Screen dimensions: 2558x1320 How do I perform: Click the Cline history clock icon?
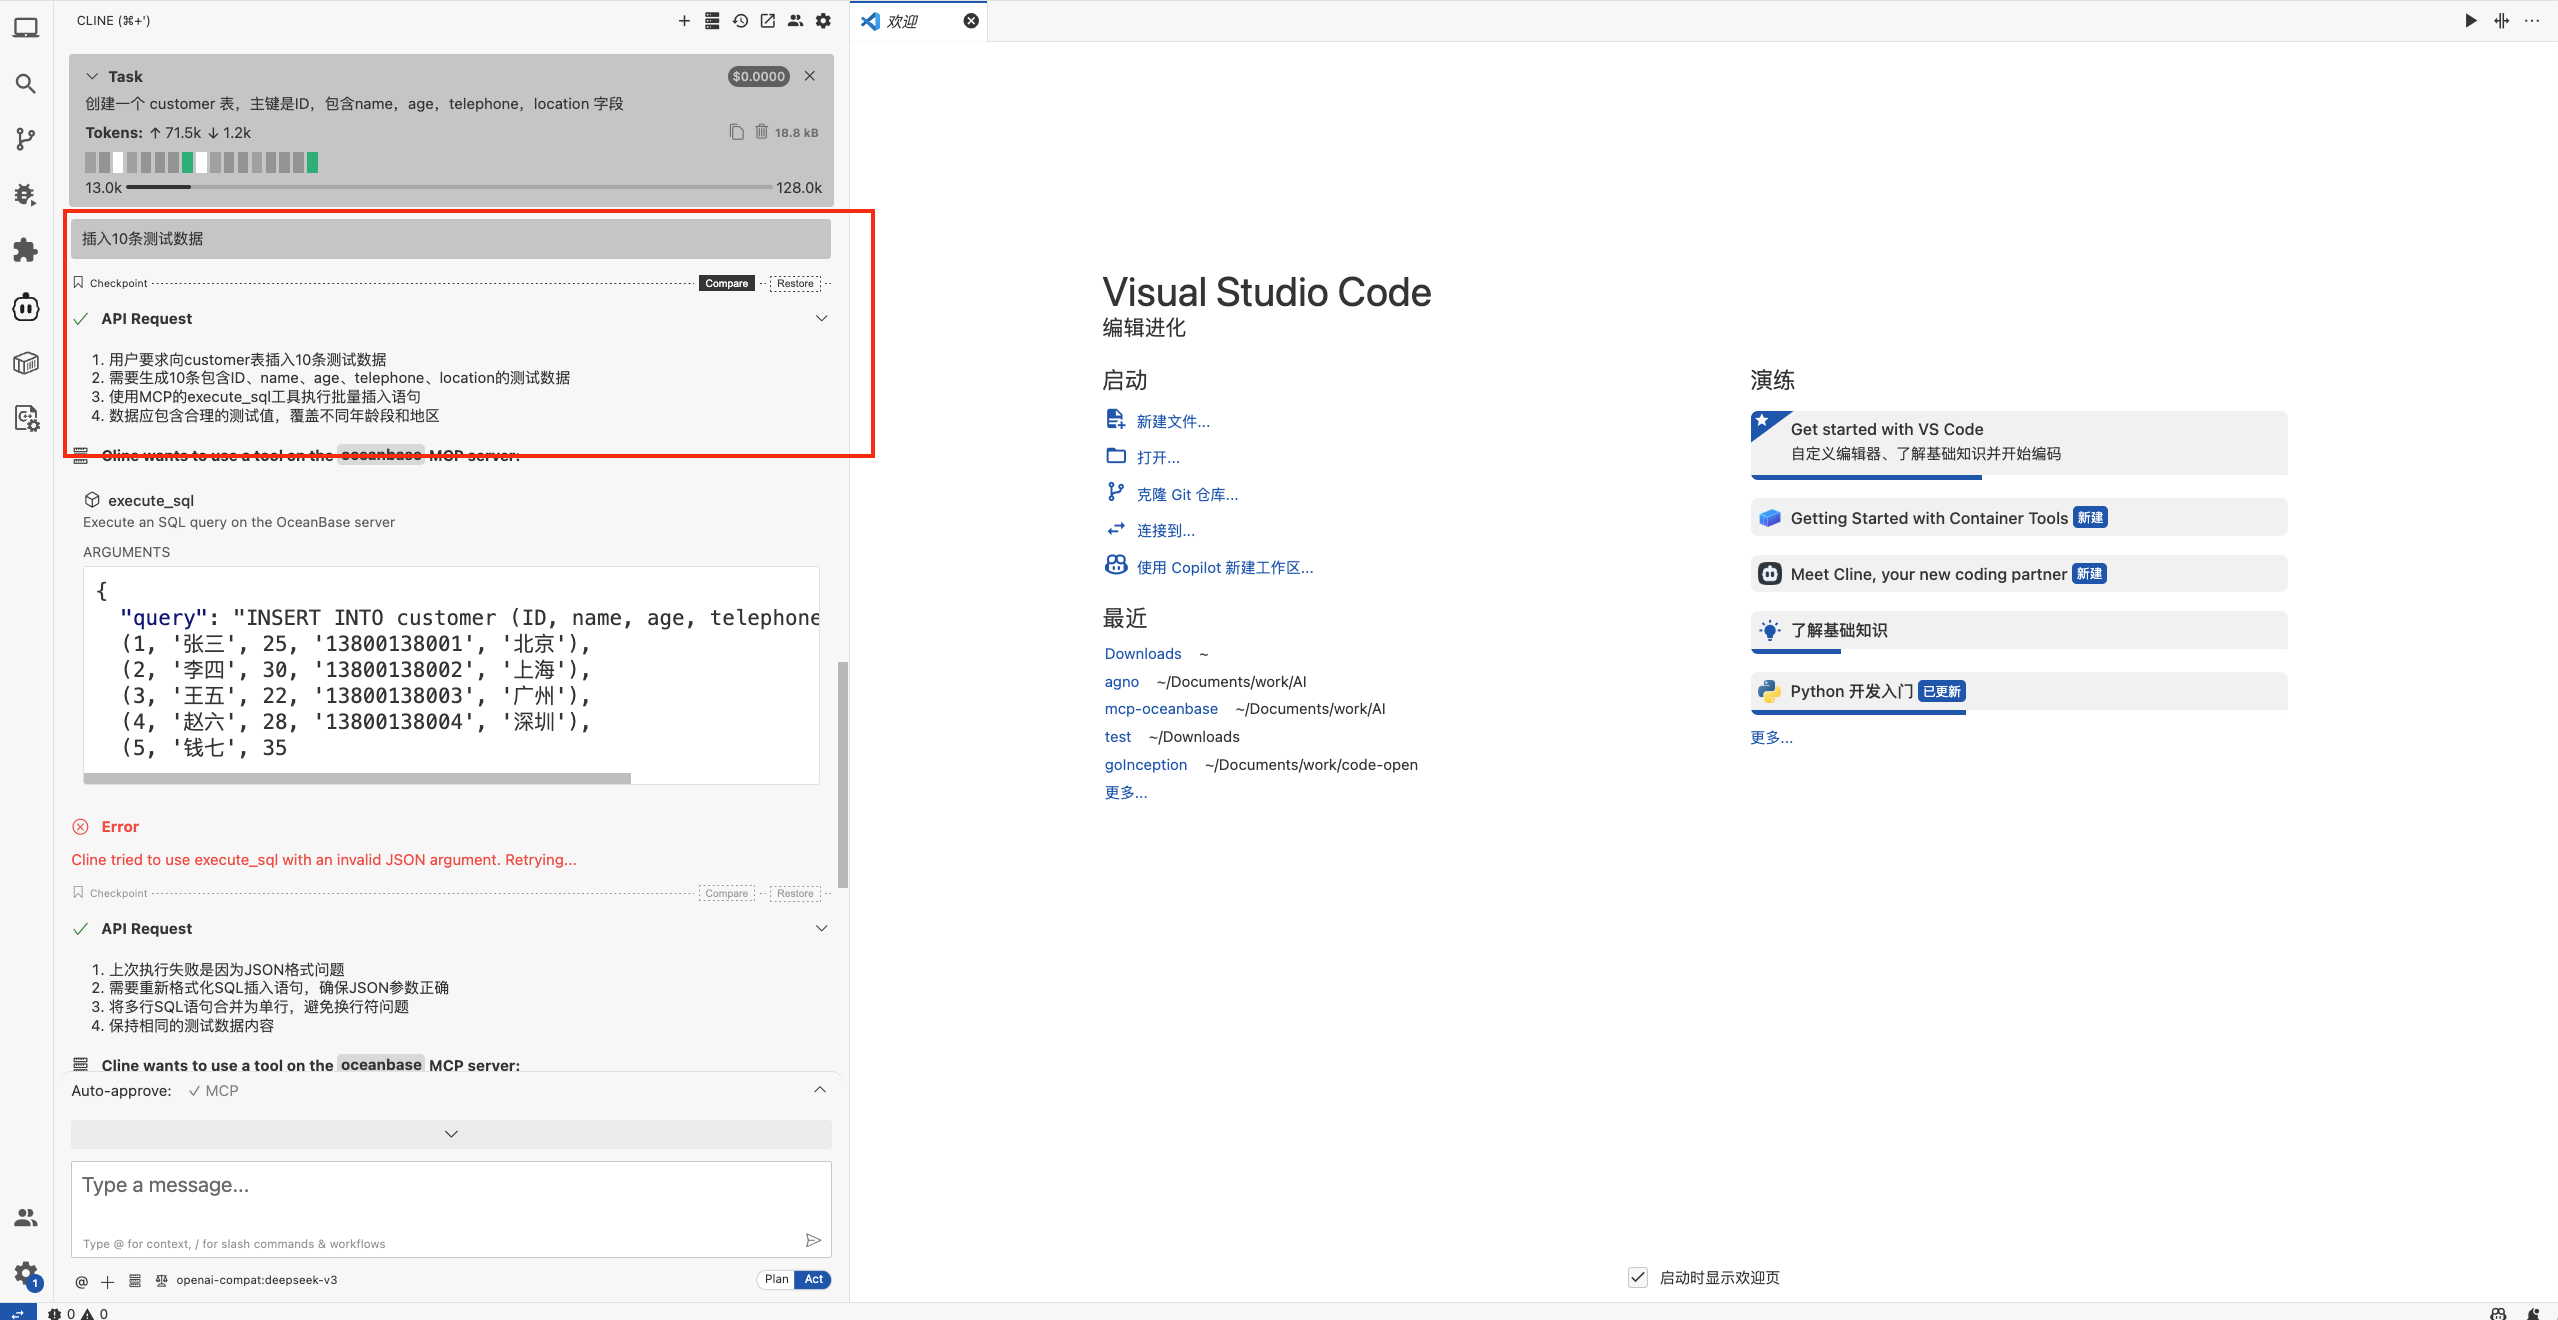(740, 21)
